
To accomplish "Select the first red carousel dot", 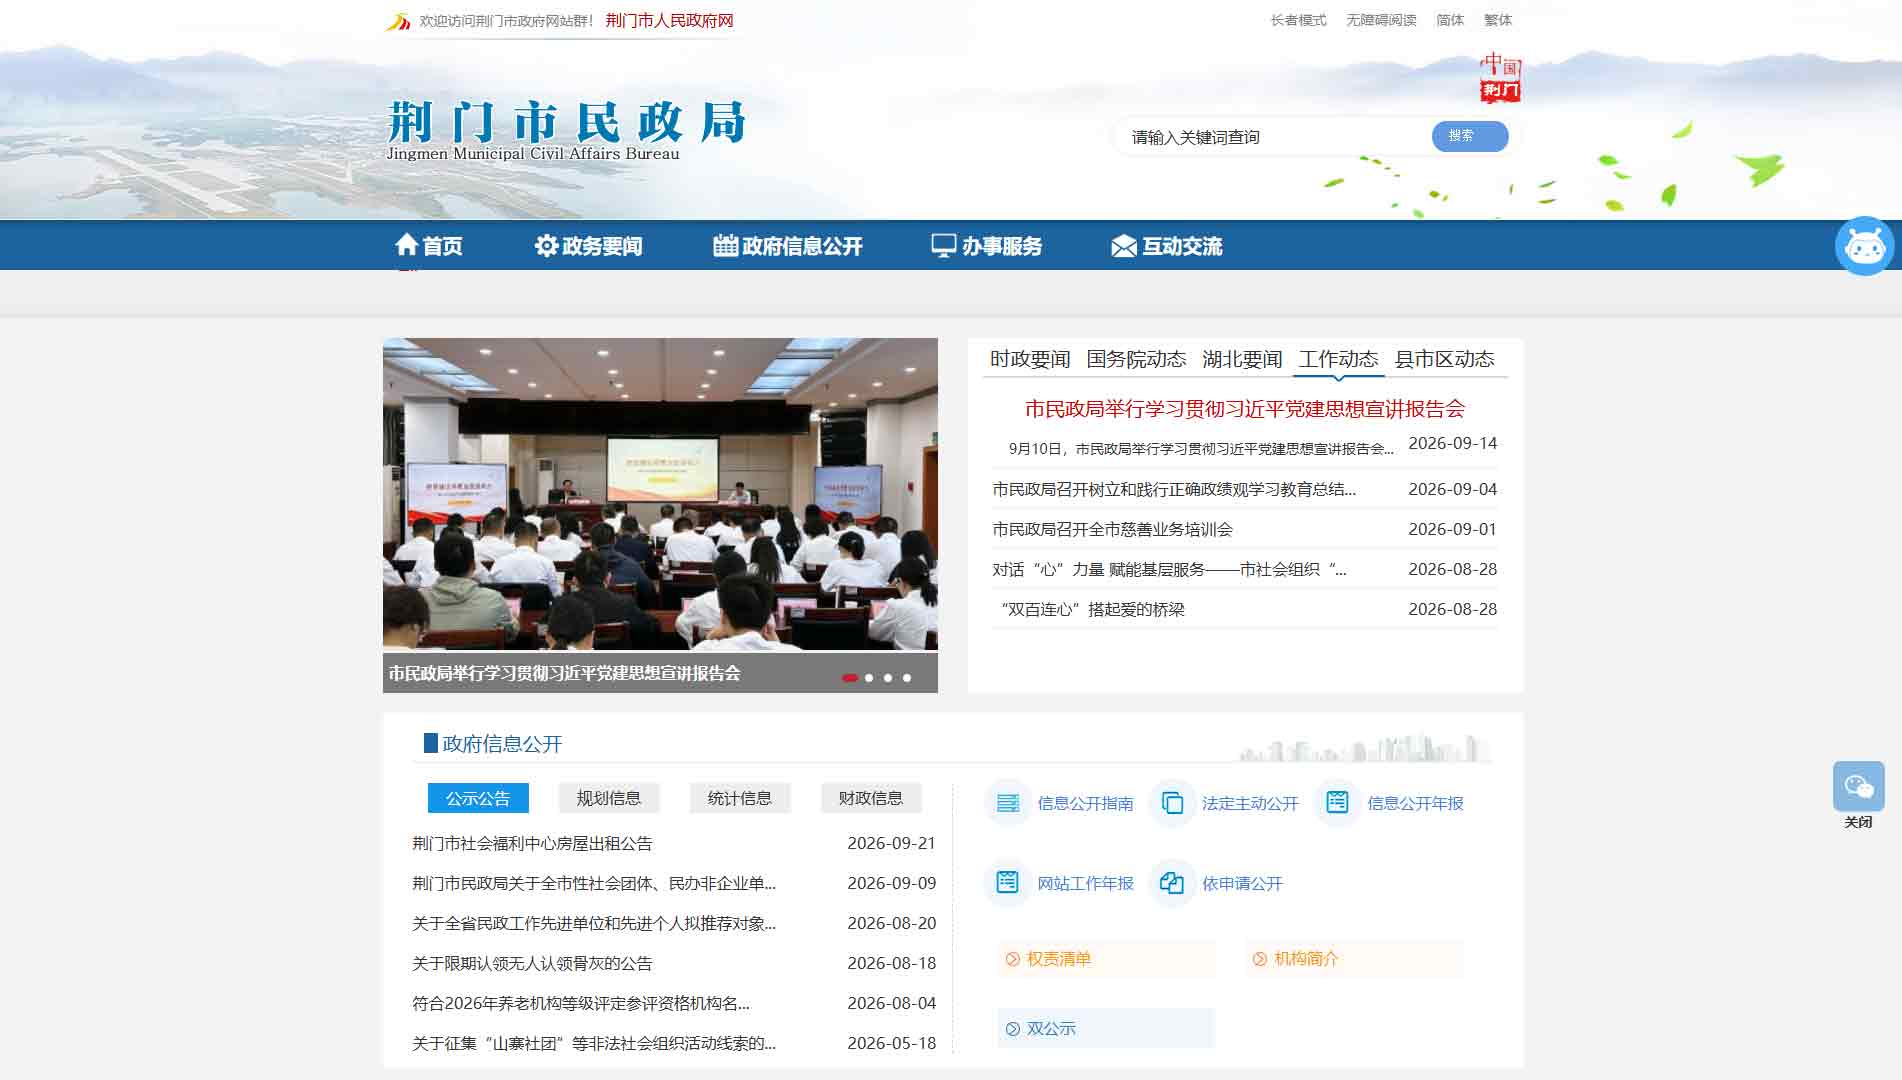I will 850,678.
